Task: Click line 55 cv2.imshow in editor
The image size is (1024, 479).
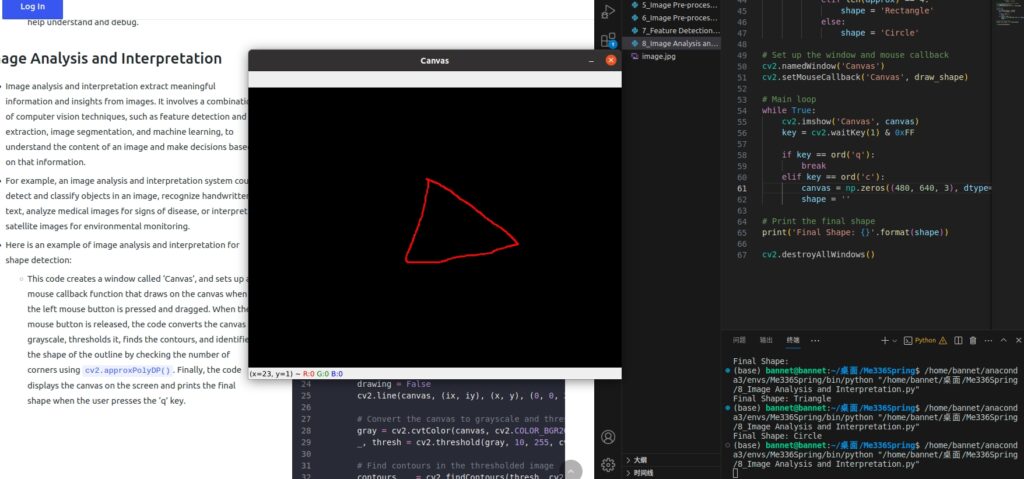Action: coord(850,122)
